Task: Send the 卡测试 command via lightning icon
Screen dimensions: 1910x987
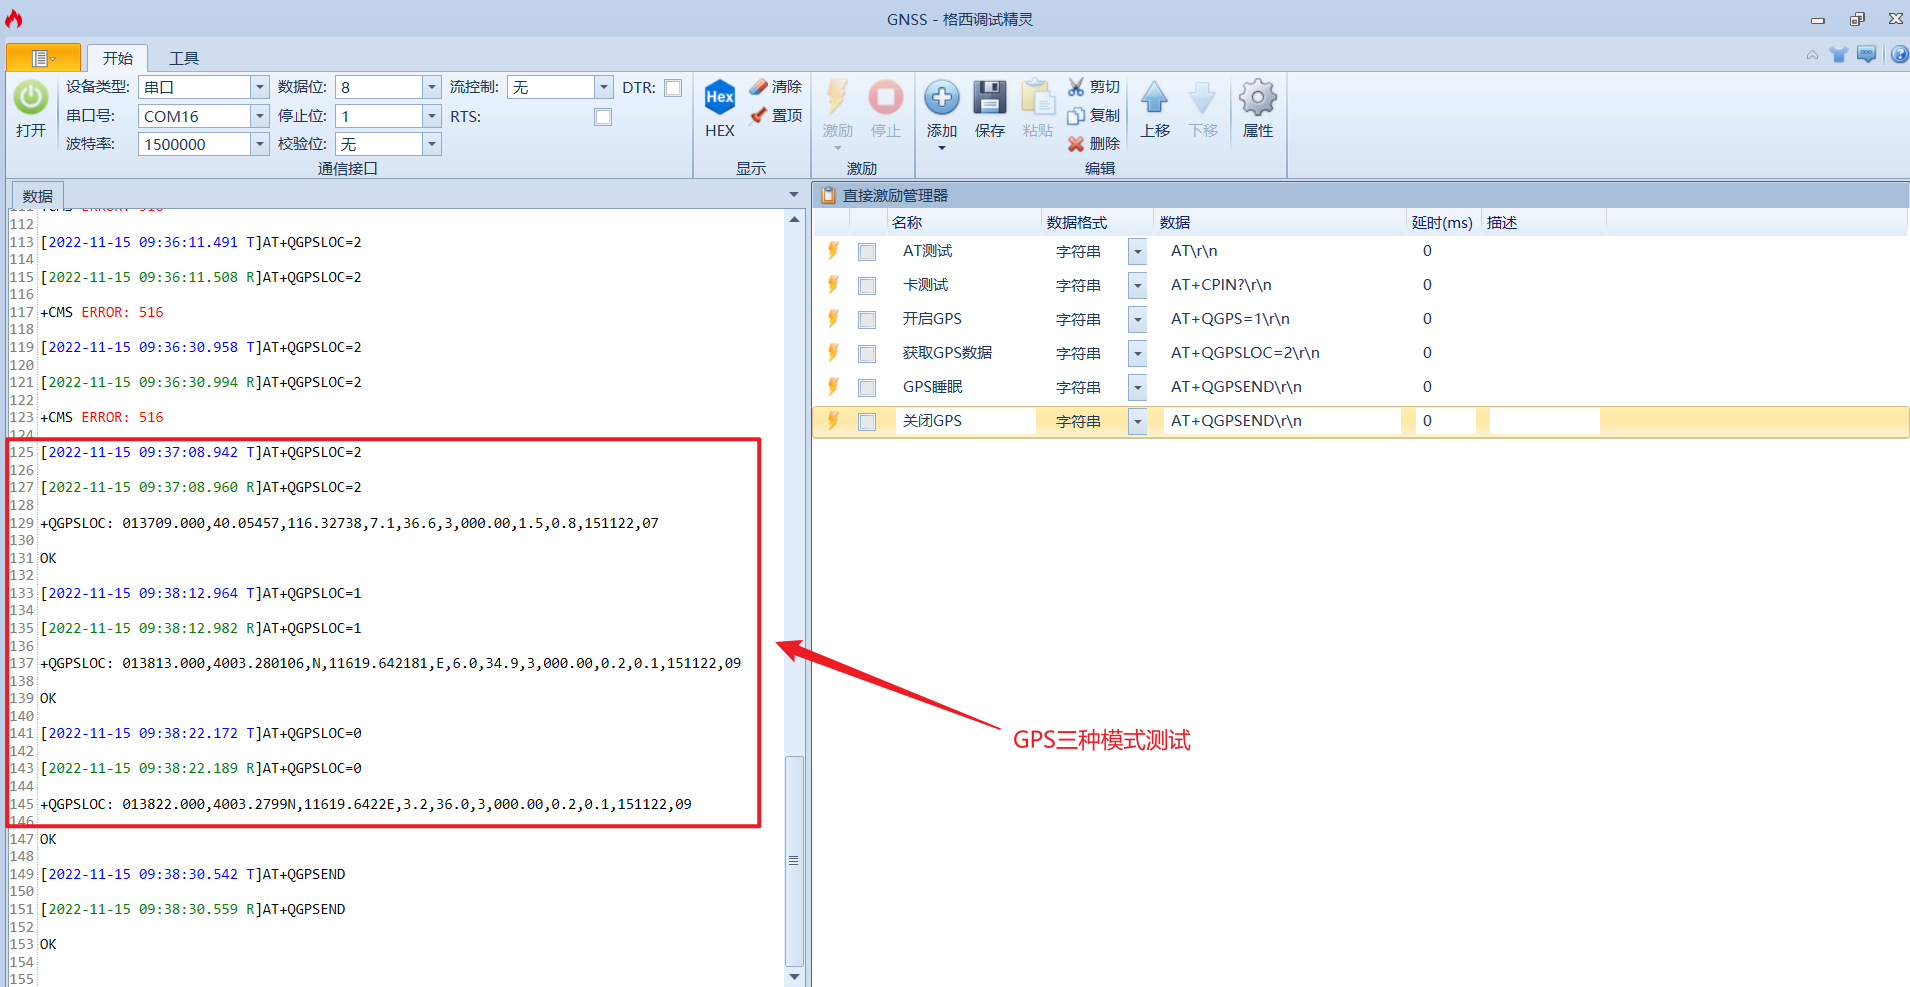Action: [833, 285]
